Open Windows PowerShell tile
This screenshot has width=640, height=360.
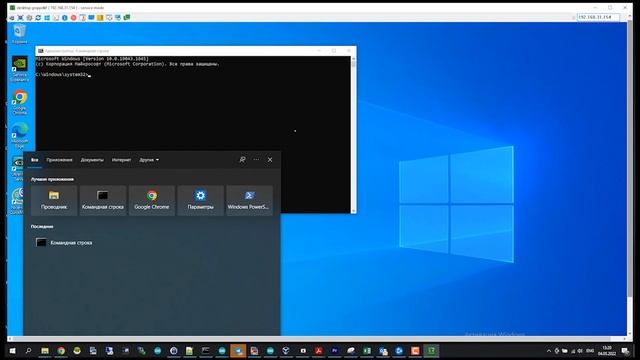pos(249,200)
